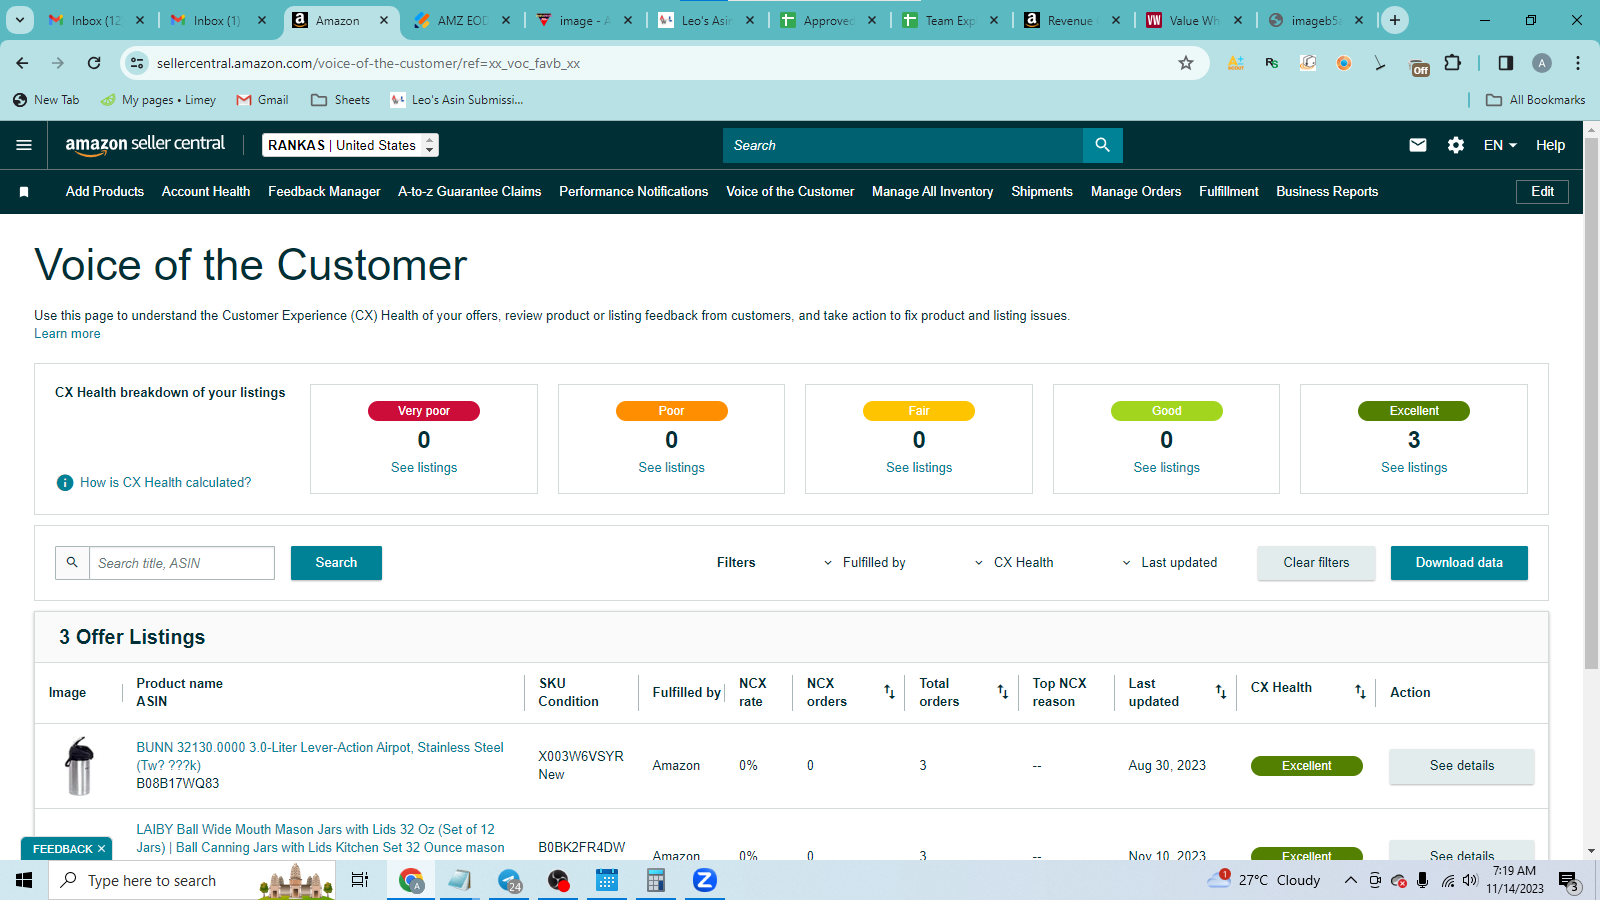See details for the BUNN Airpot listing
The width and height of the screenshot is (1600, 900).
[1461, 766]
